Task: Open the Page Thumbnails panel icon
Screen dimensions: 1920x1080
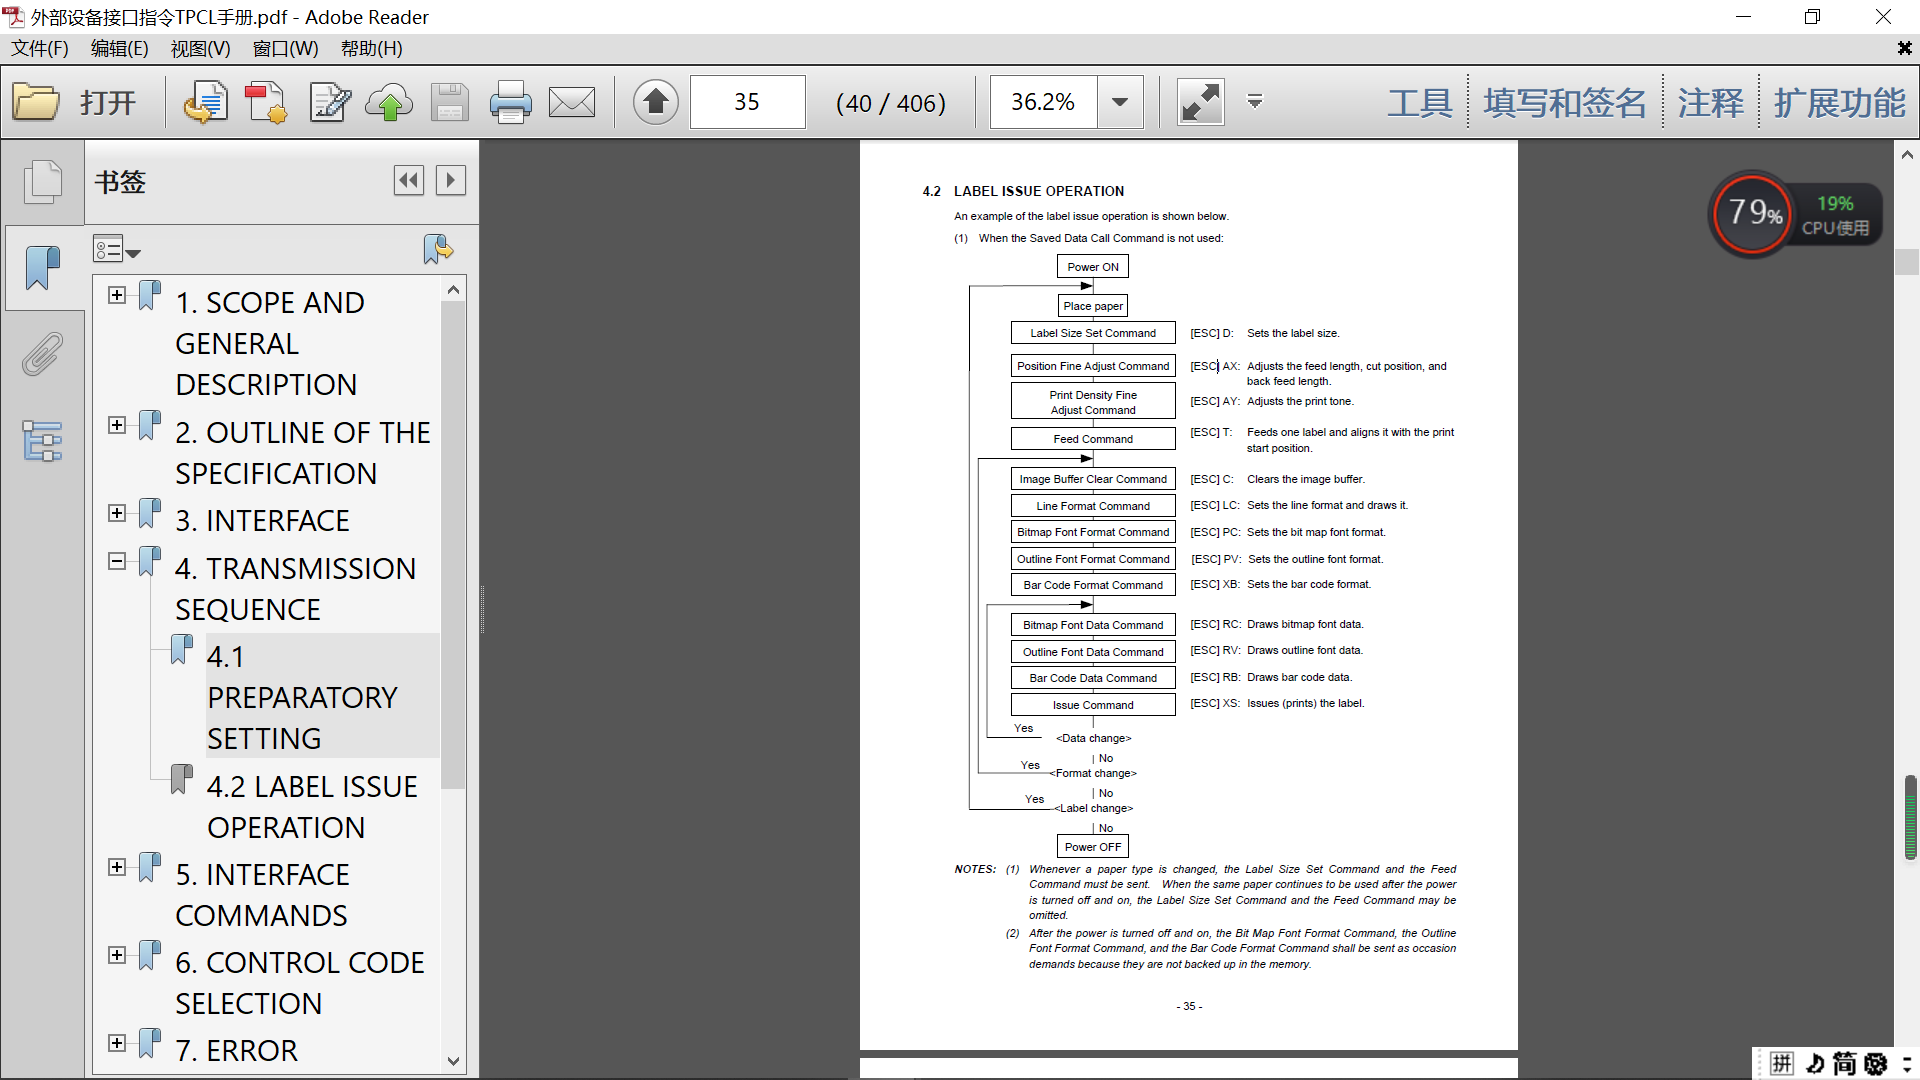Action: click(x=42, y=182)
